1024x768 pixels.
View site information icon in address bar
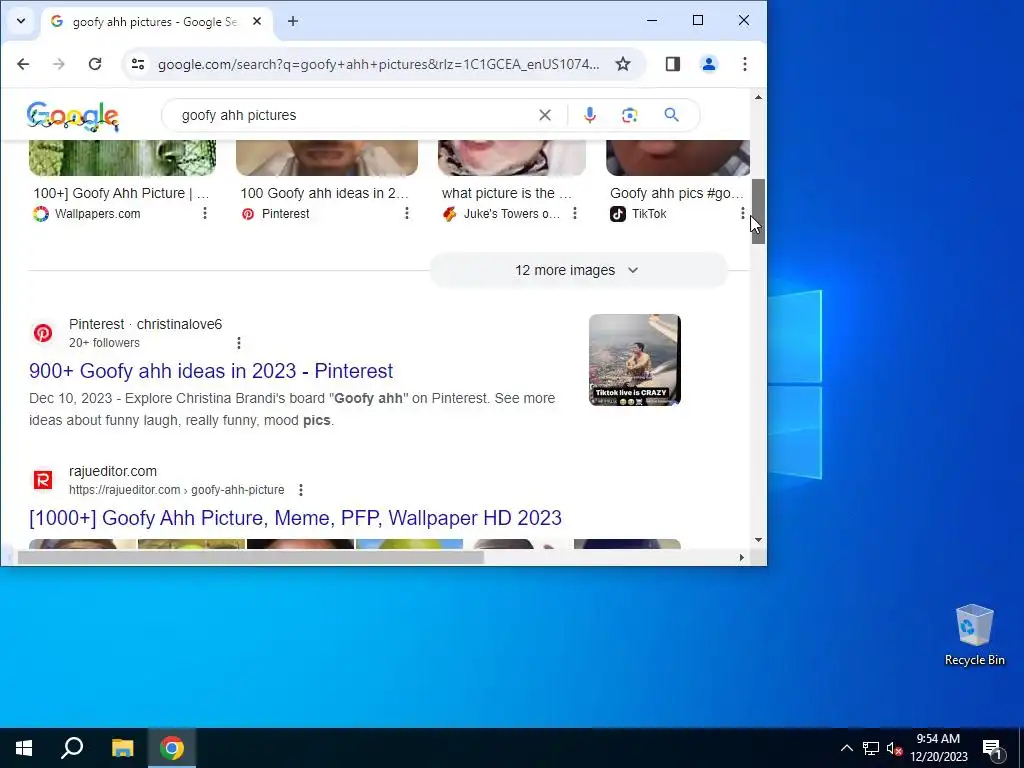point(138,64)
